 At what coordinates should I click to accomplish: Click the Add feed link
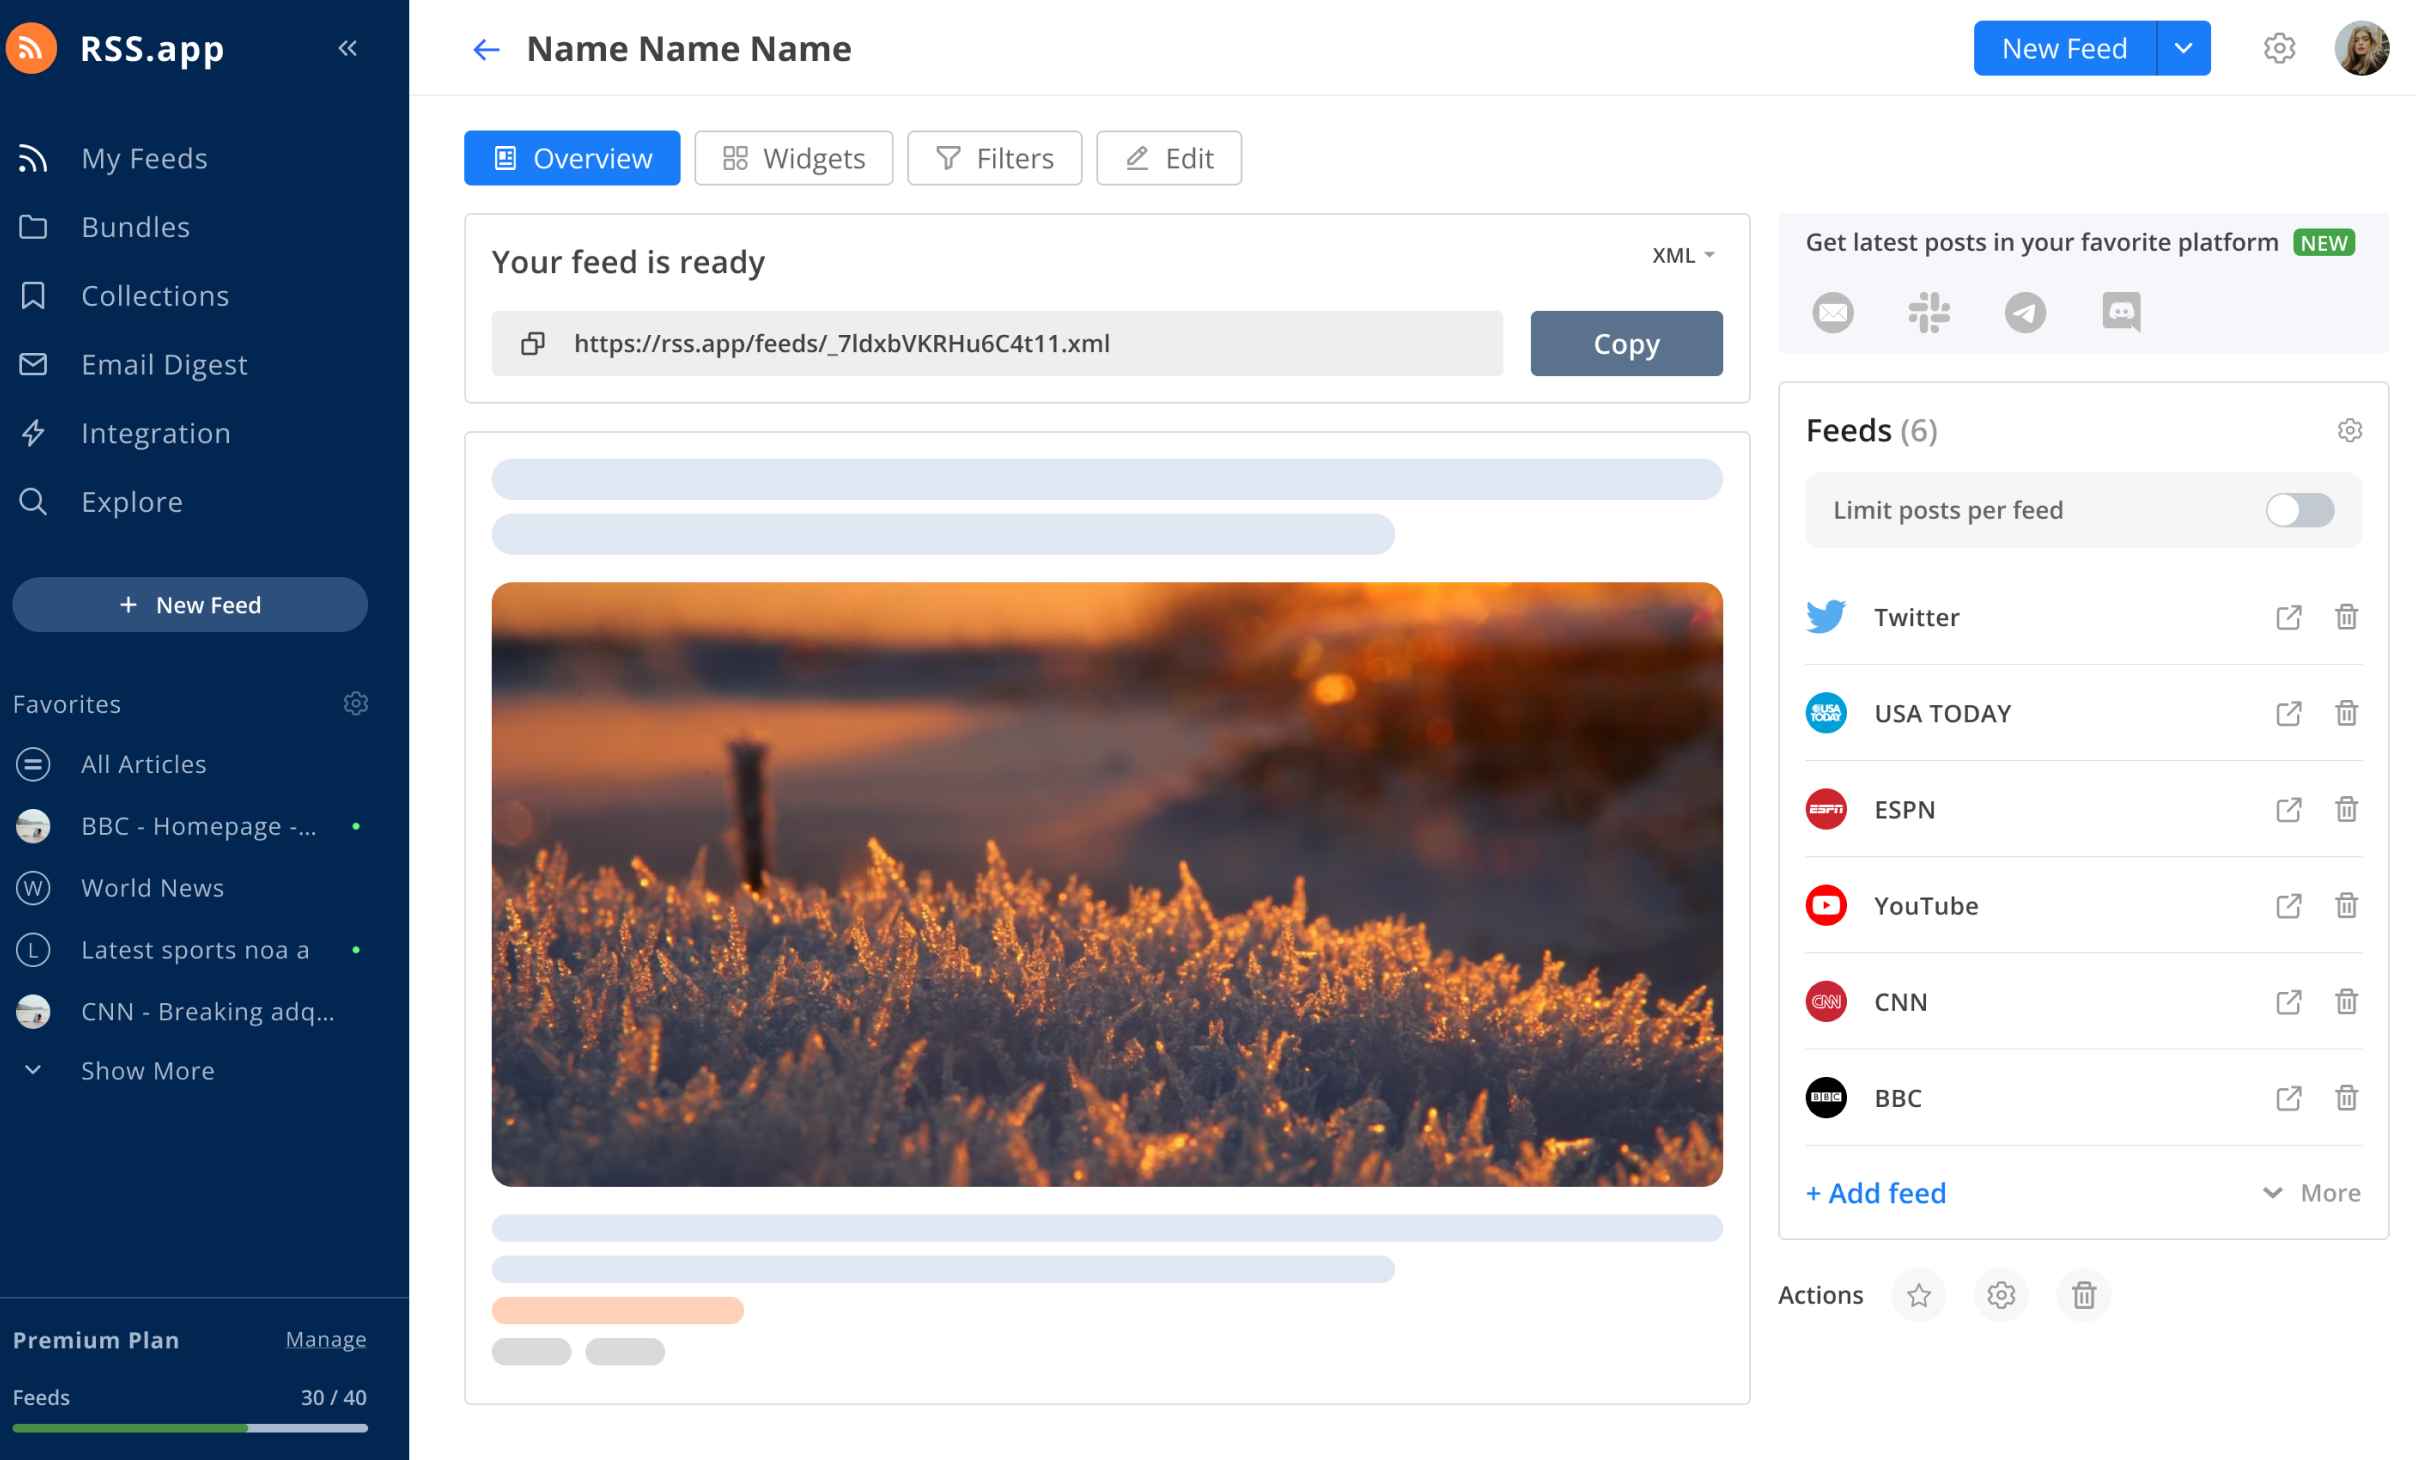(x=1876, y=1193)
